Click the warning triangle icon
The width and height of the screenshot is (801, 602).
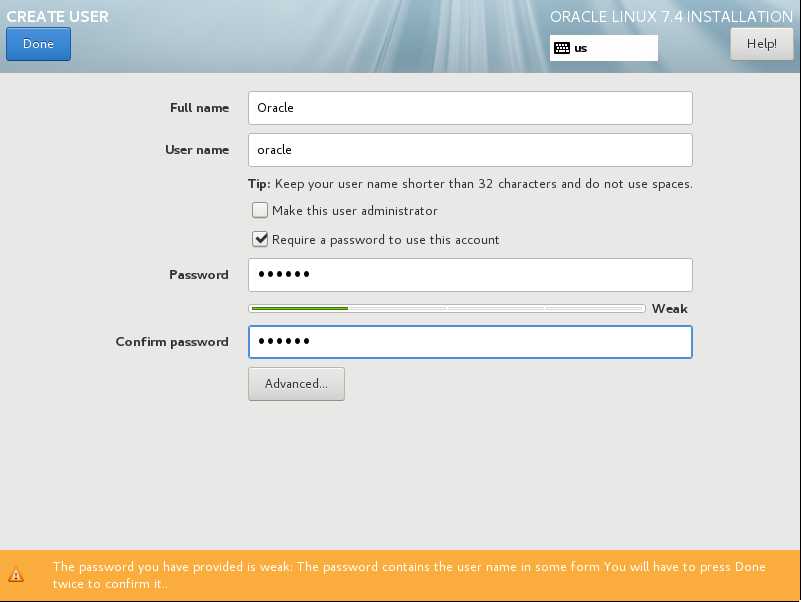coord(16,575)
